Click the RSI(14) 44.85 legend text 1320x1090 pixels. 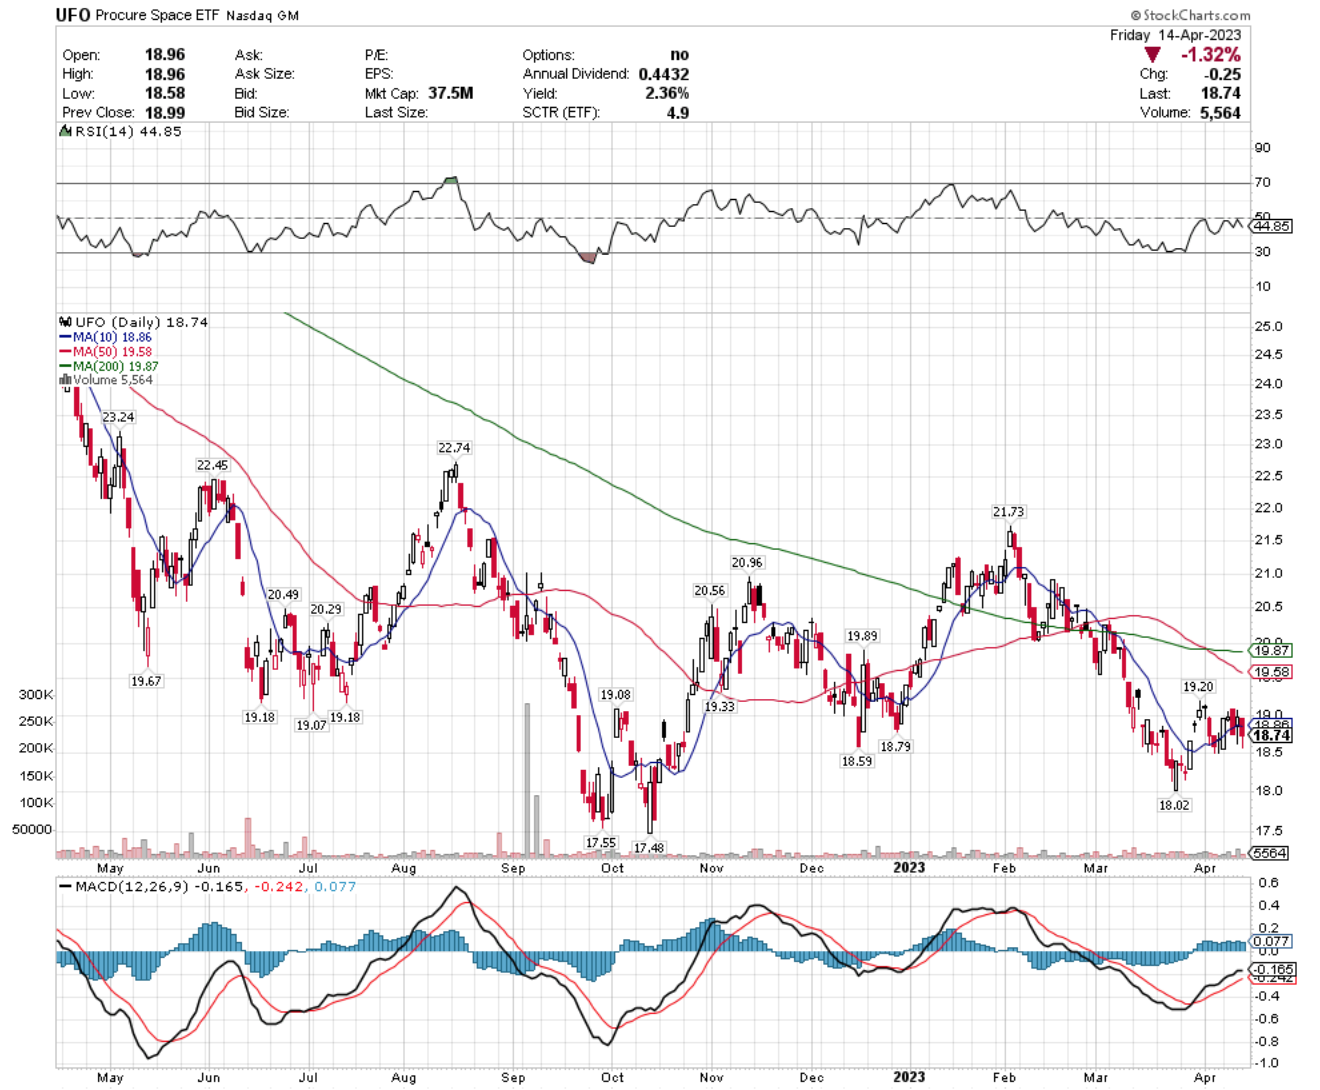(x=128, y=131)
